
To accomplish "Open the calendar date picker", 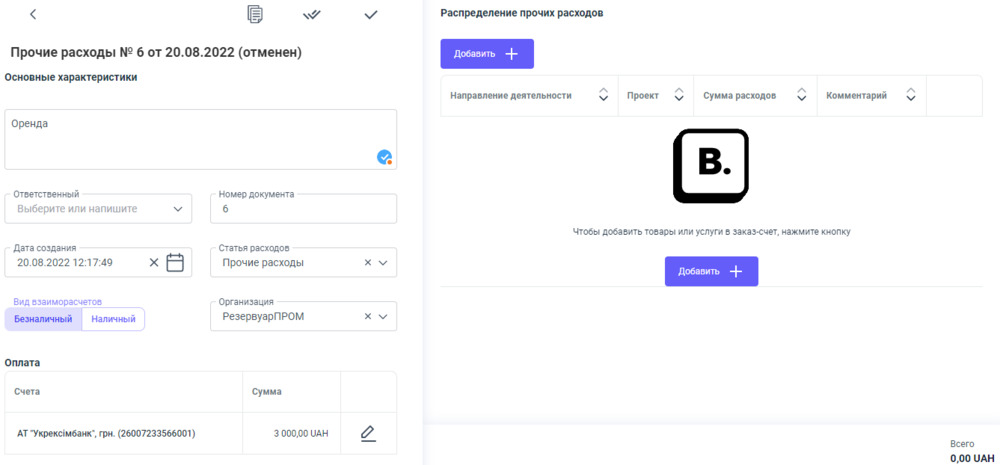I will tap(175, 263).
